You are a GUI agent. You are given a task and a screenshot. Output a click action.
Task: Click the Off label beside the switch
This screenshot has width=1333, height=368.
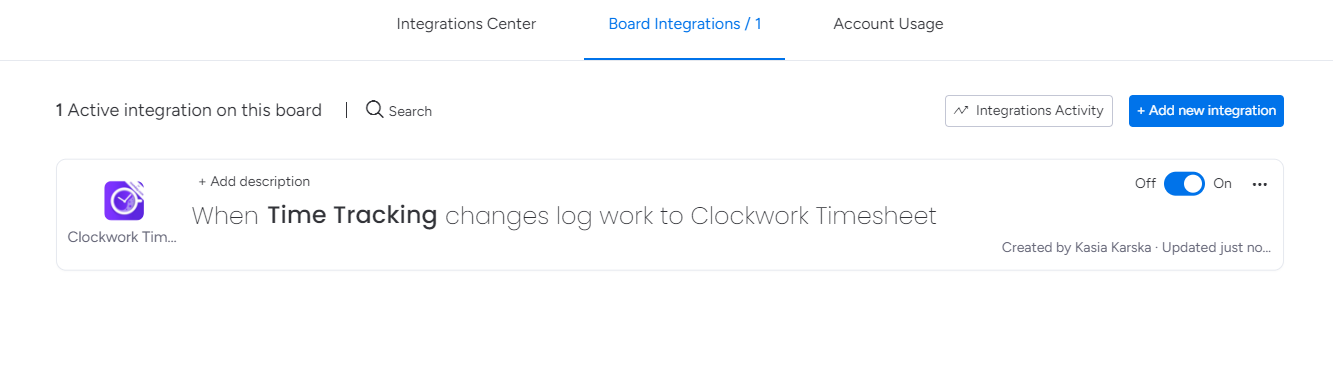[1145, 184]
